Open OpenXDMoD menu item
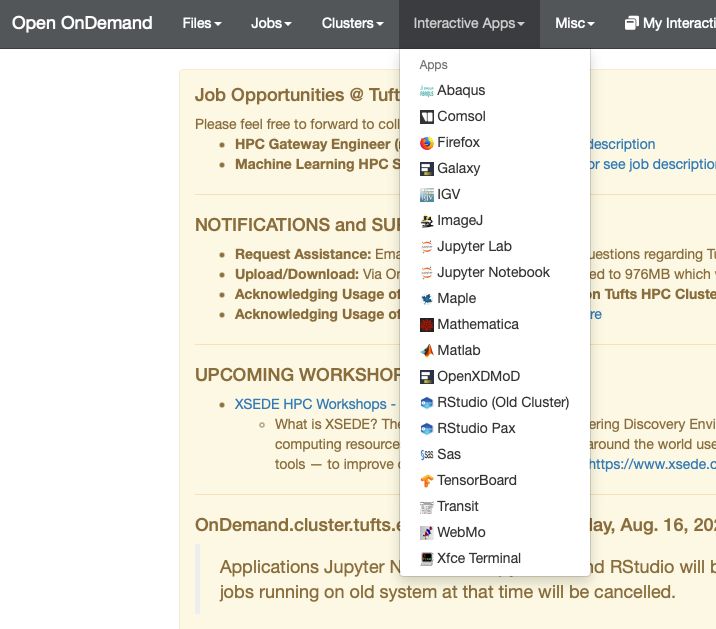 [x=495, y=377]
